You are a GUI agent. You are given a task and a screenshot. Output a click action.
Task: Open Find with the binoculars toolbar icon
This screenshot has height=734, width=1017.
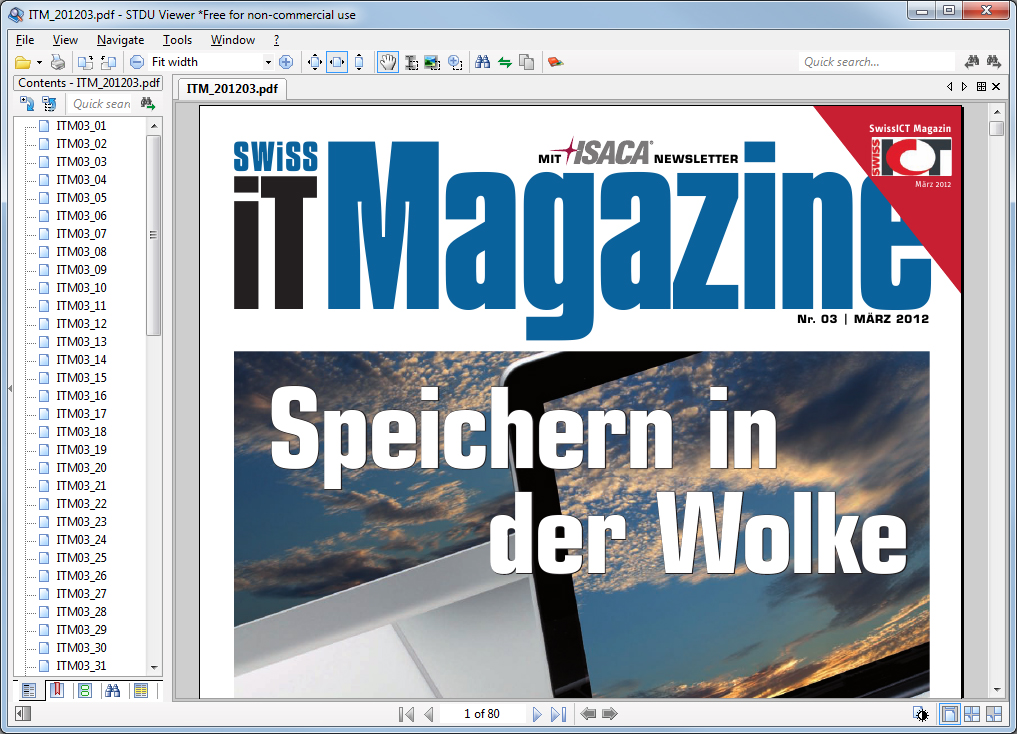click(x=483, y=62)
